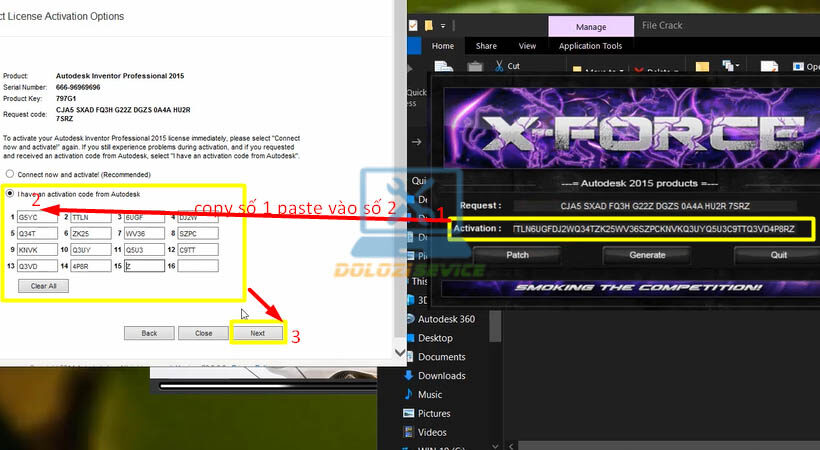Viewport: 820px width, 450px height.
Task: Click the Patch button in X-Force
Action: coord(517,255)
